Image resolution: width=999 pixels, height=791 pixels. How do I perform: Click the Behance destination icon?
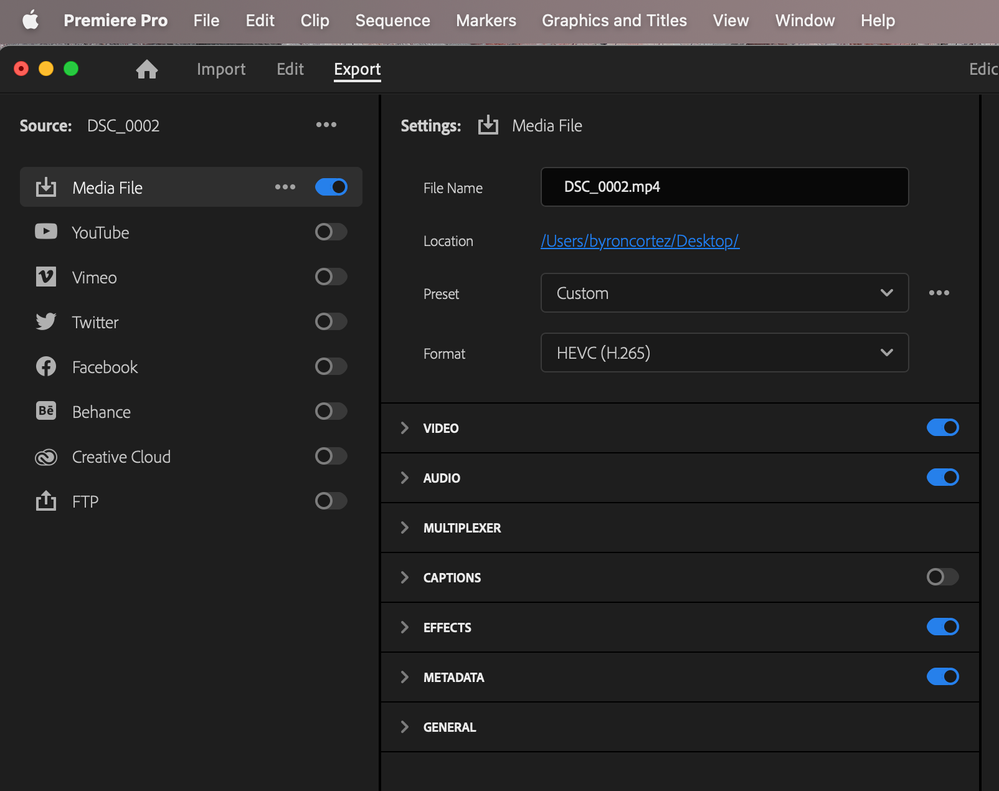coord(46,412)
